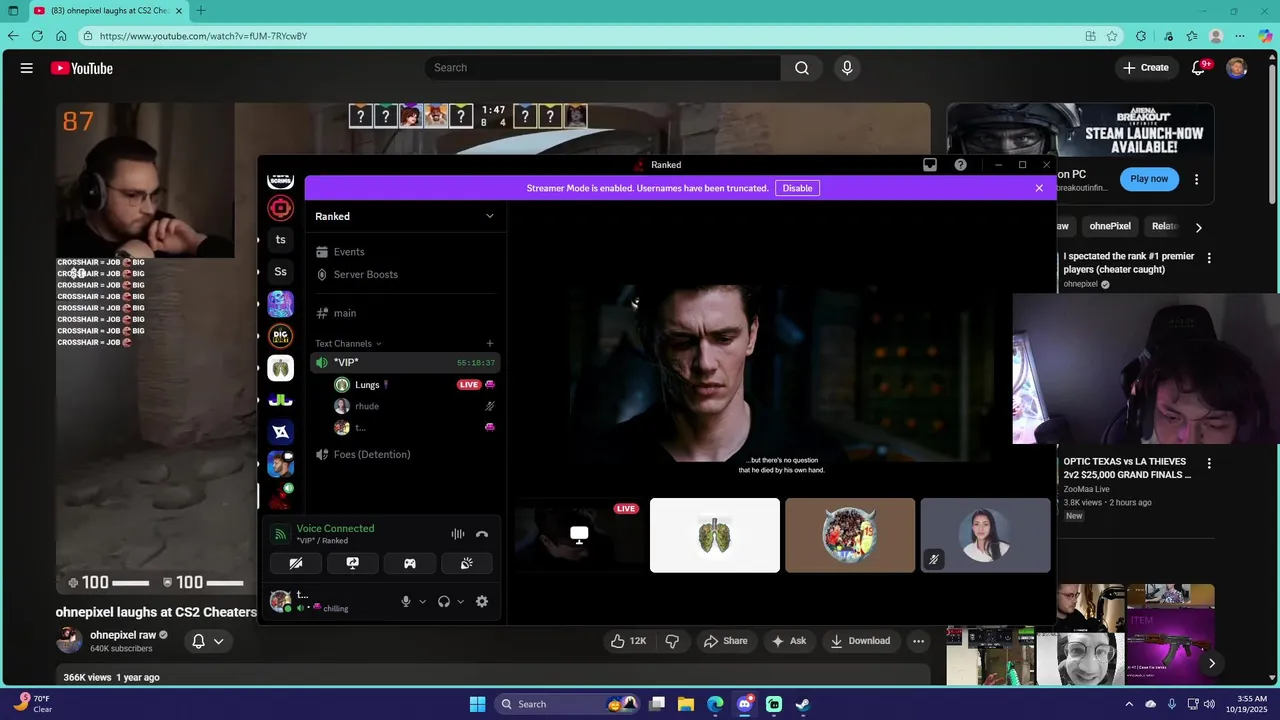1280x720 pixels.
Task: Select the ohnePixel filter chip
Action: click(1110, 226)
